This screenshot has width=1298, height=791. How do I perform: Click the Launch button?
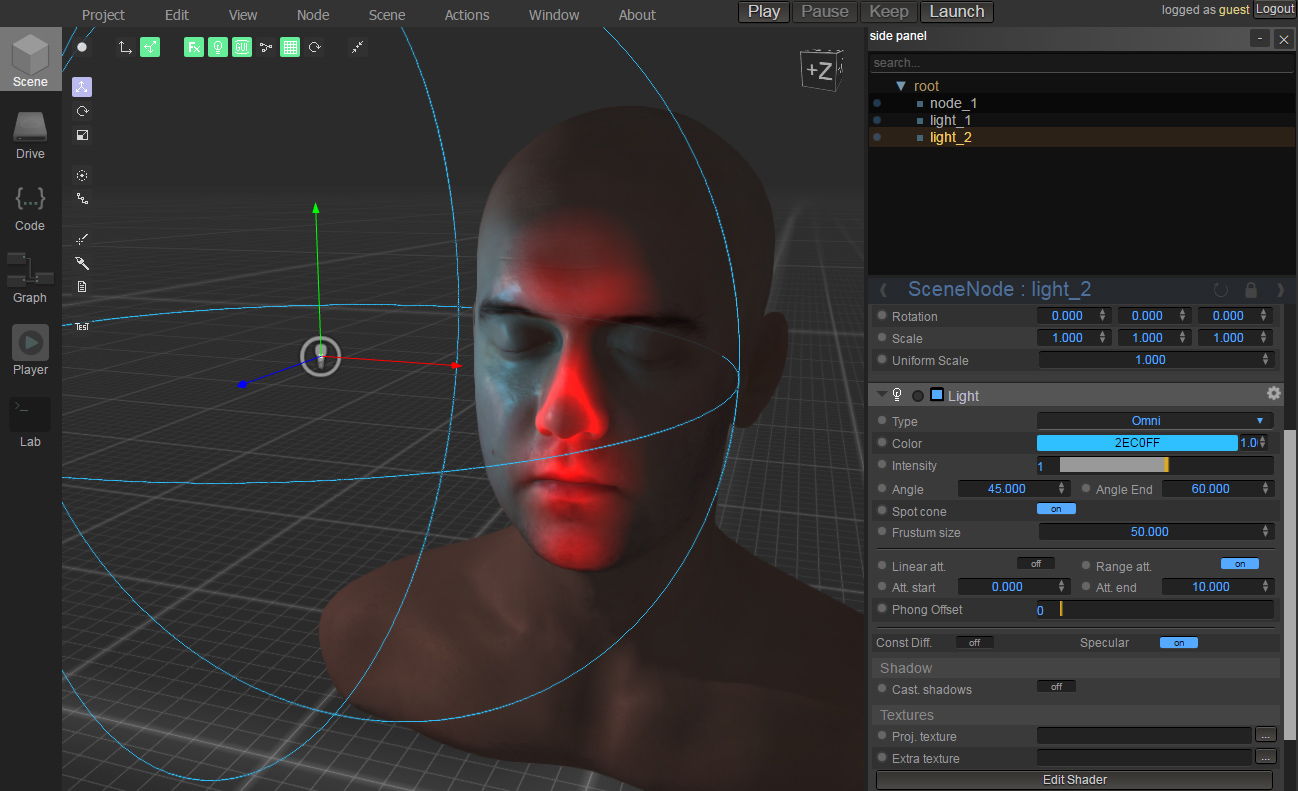click(957, 12)
